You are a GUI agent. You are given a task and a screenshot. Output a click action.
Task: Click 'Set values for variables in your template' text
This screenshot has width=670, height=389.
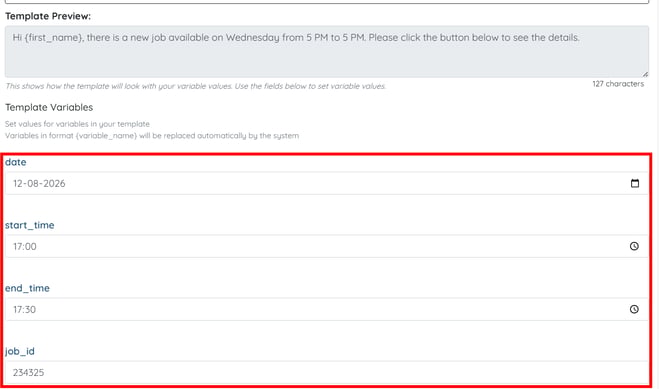[x=77, y=124]
